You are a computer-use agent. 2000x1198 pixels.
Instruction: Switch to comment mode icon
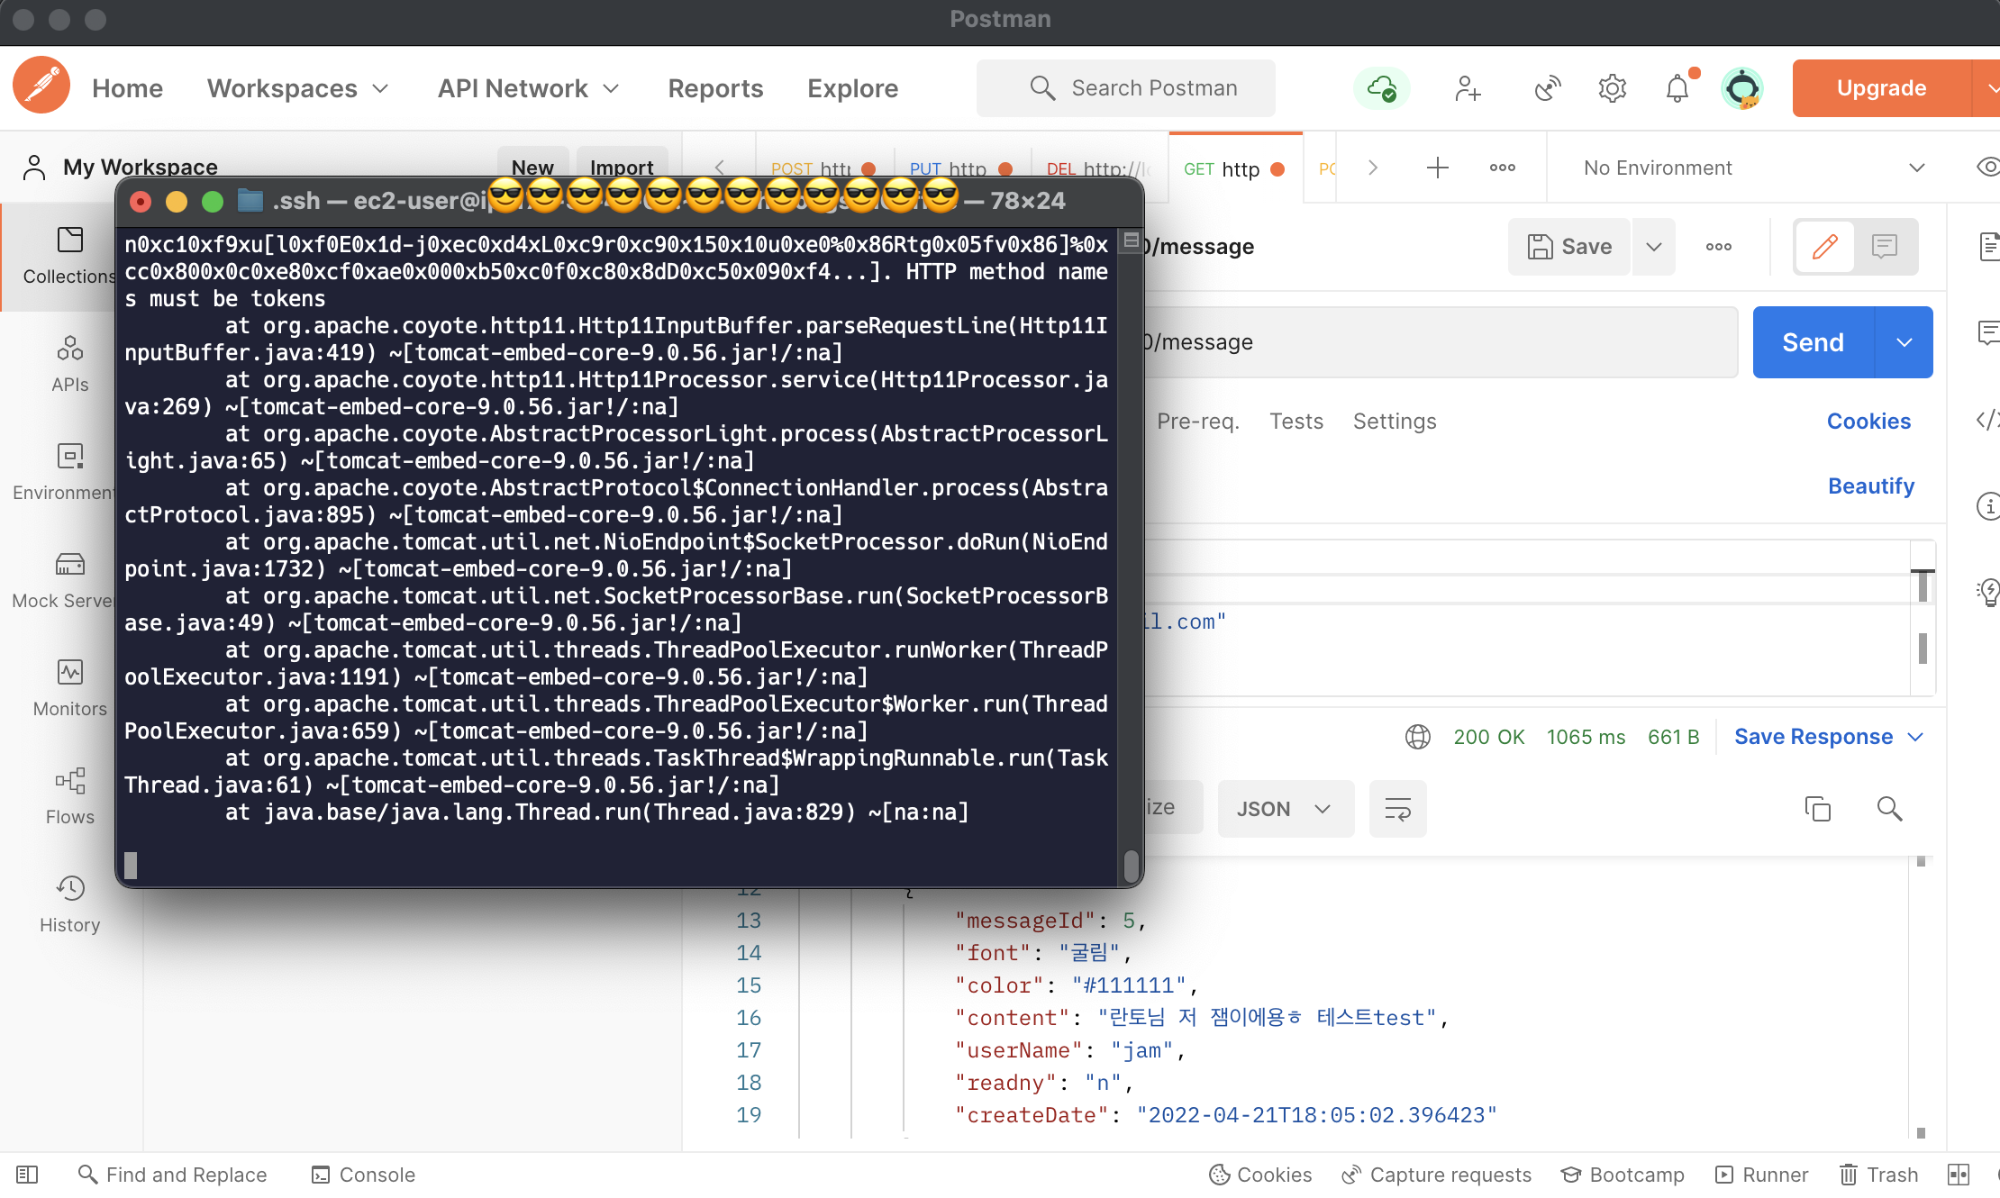point(1885,246)
